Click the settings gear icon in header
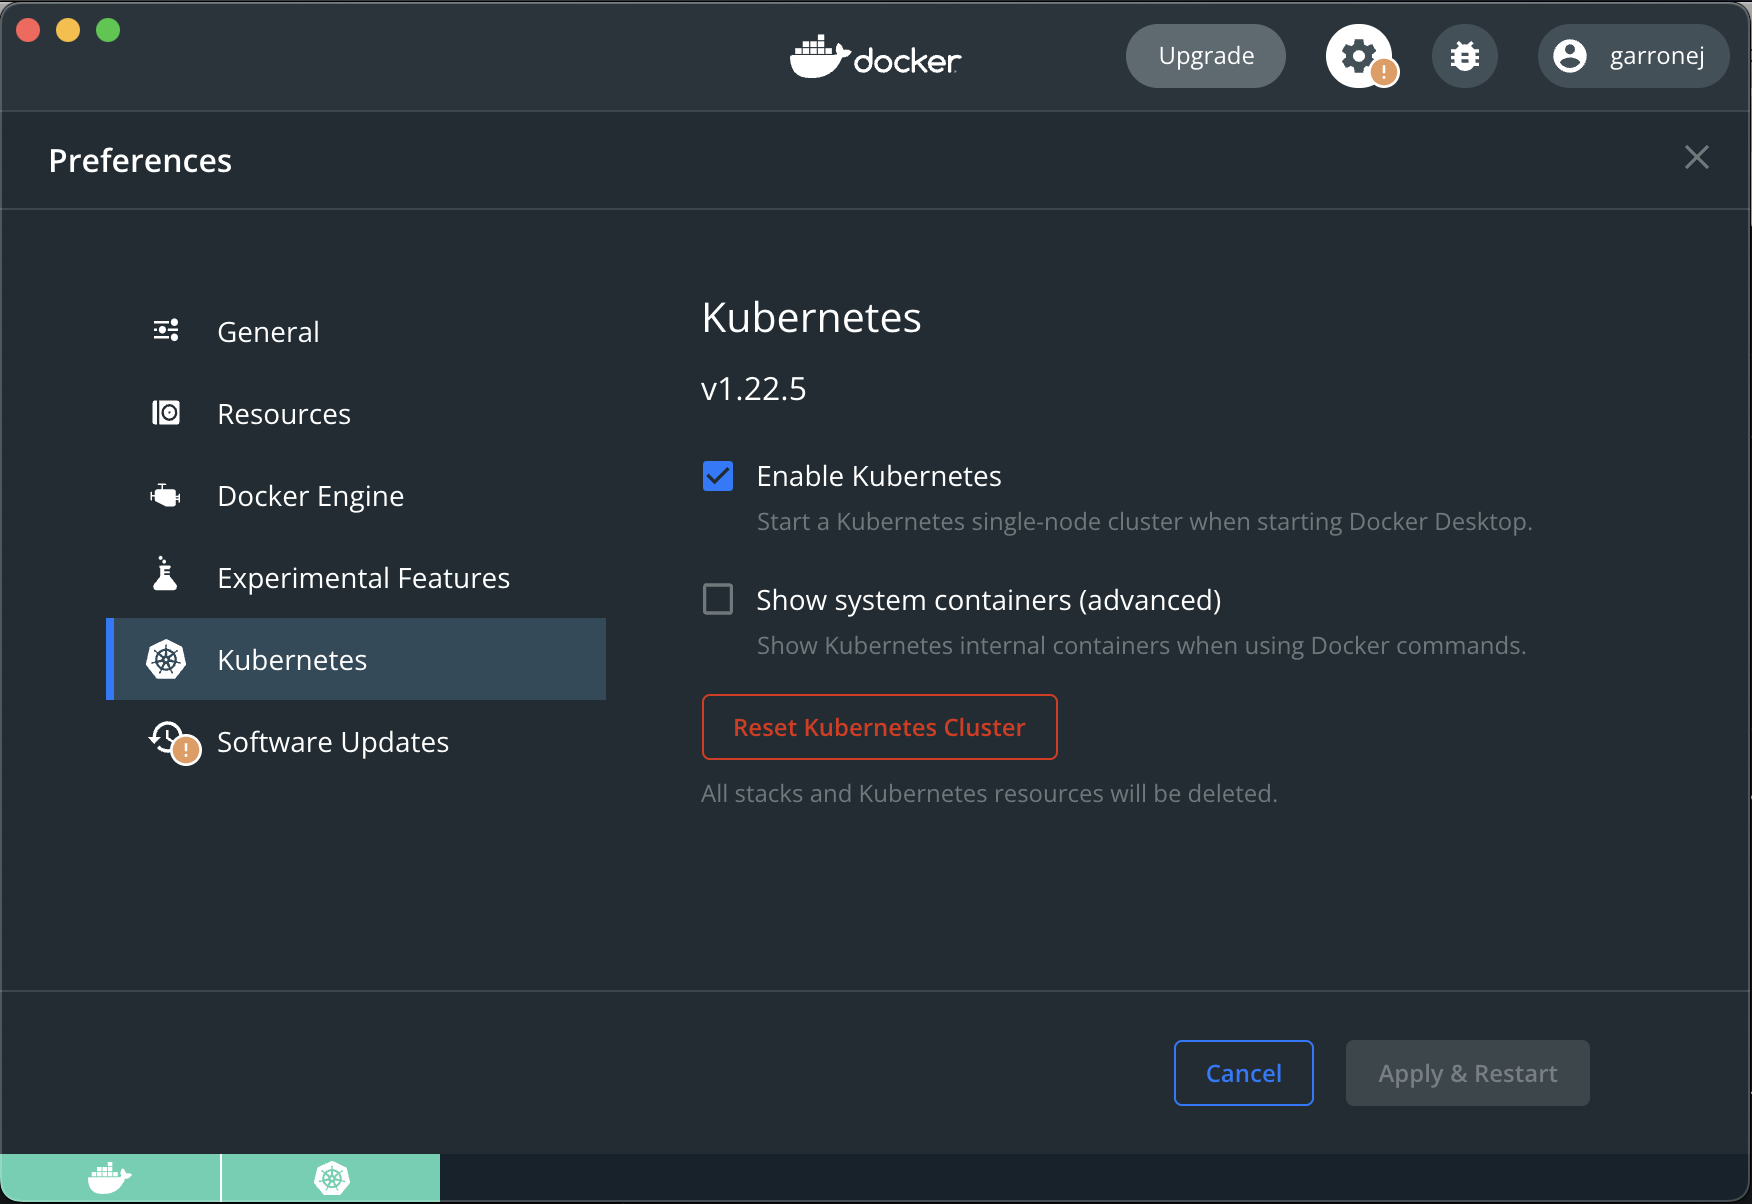 click(x=1359, y=56)
